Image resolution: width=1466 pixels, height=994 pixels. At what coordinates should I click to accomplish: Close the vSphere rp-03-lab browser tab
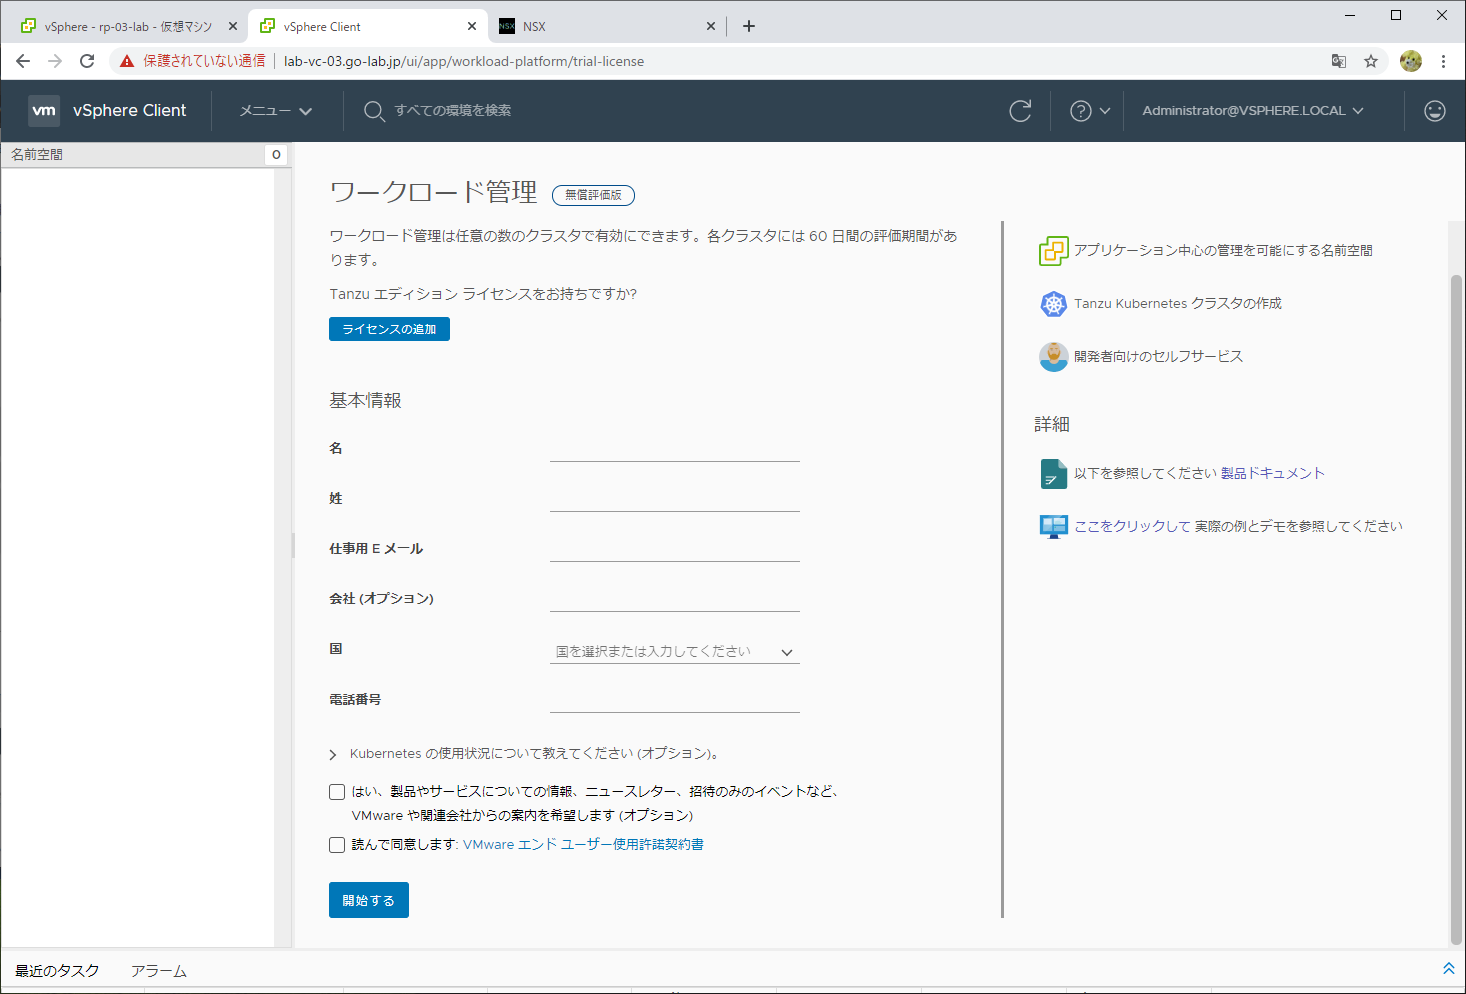(x=233, y=26)
